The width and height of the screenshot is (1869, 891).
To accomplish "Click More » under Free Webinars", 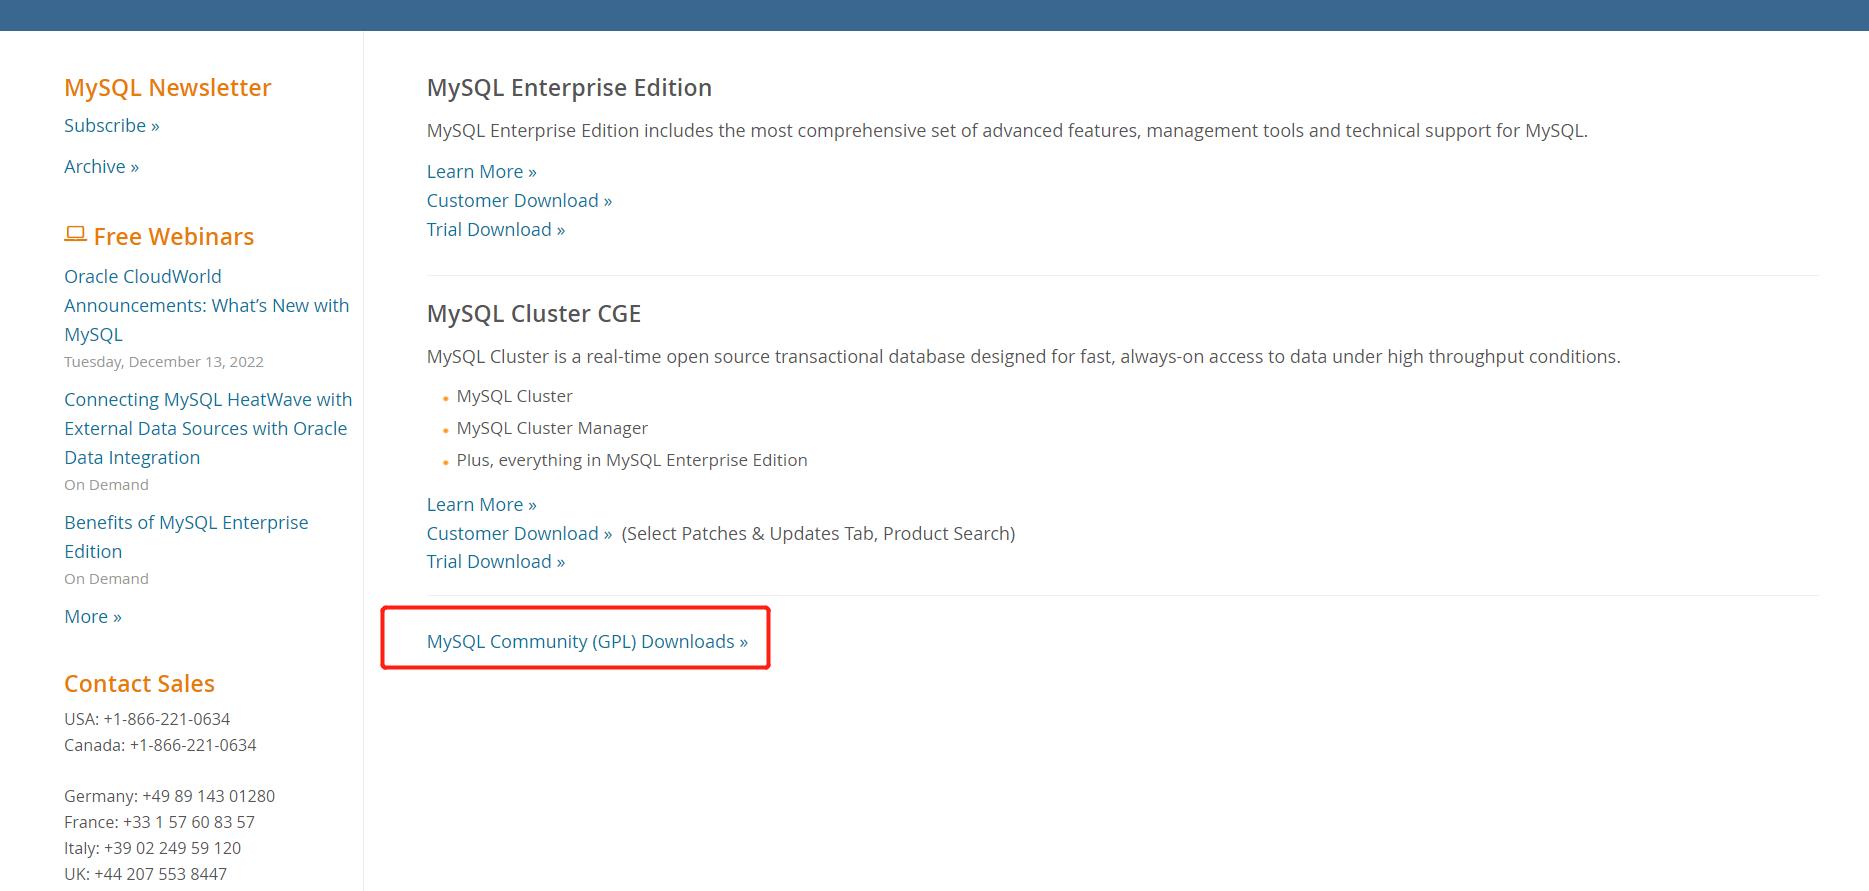I will click(x=93, y=617).
